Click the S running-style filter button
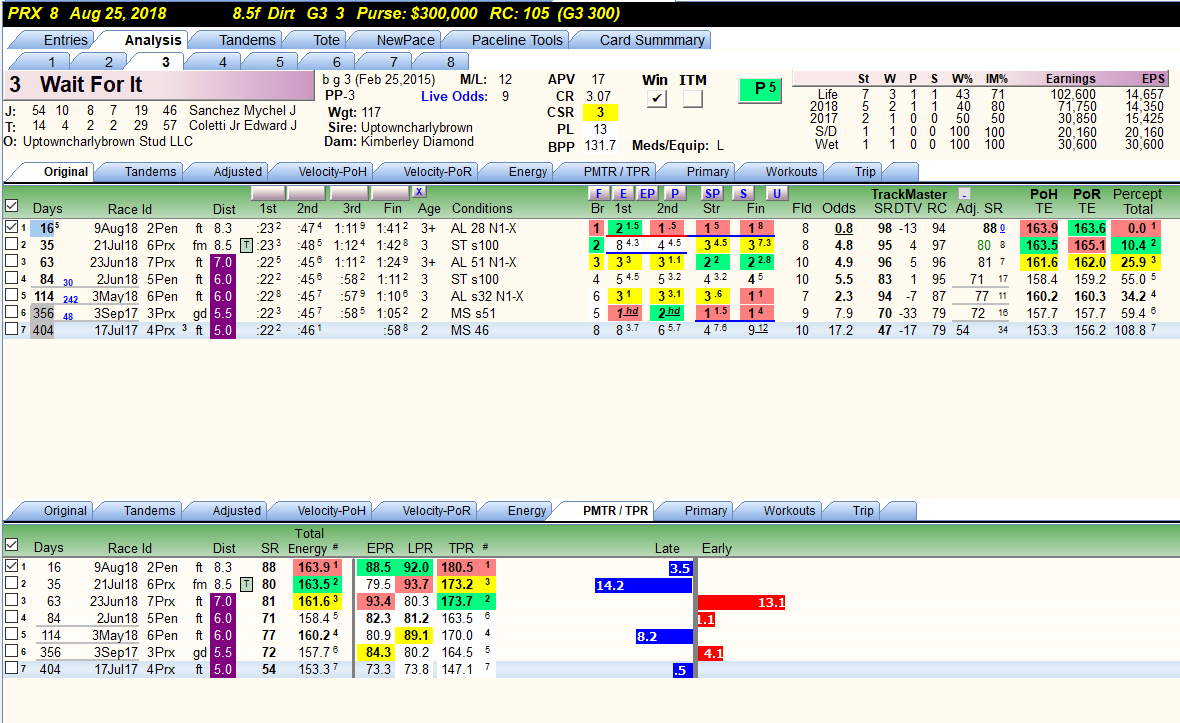The width and height of the screenshot is (1180, 723). 743,193
